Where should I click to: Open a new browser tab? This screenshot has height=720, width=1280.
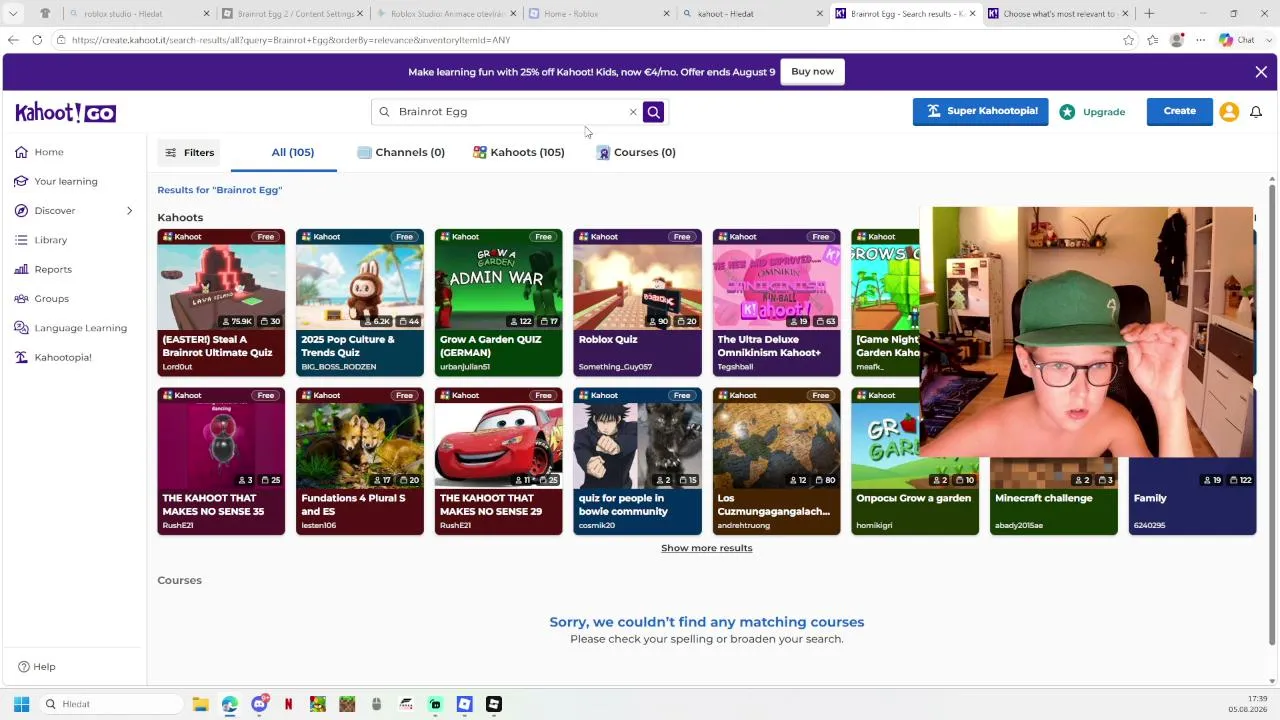pos(1149,14)
